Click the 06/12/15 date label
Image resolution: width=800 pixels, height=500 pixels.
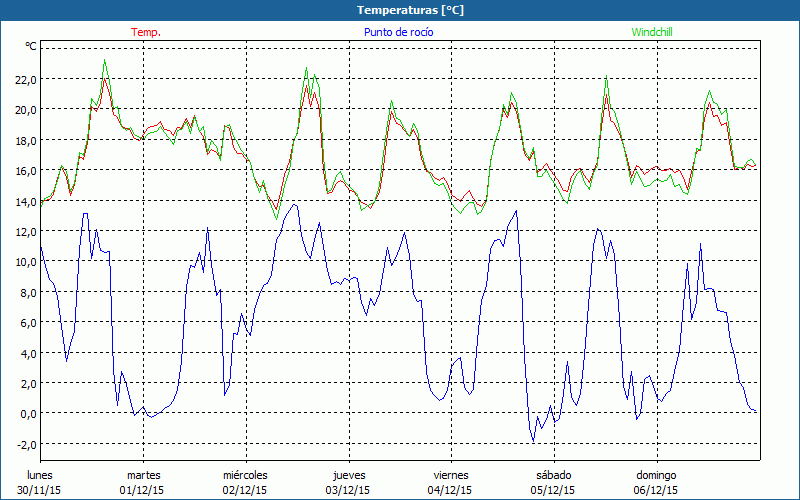coord(656,490)
